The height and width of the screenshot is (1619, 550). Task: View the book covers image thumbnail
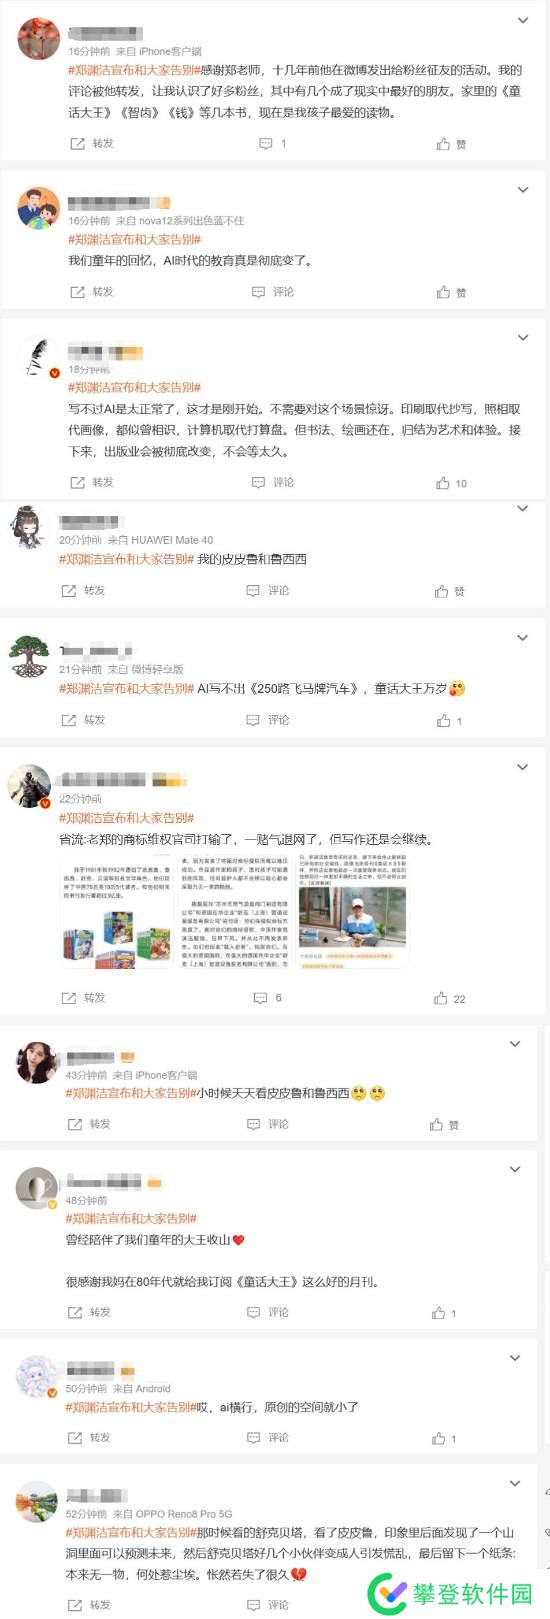[x=117, y=912]
